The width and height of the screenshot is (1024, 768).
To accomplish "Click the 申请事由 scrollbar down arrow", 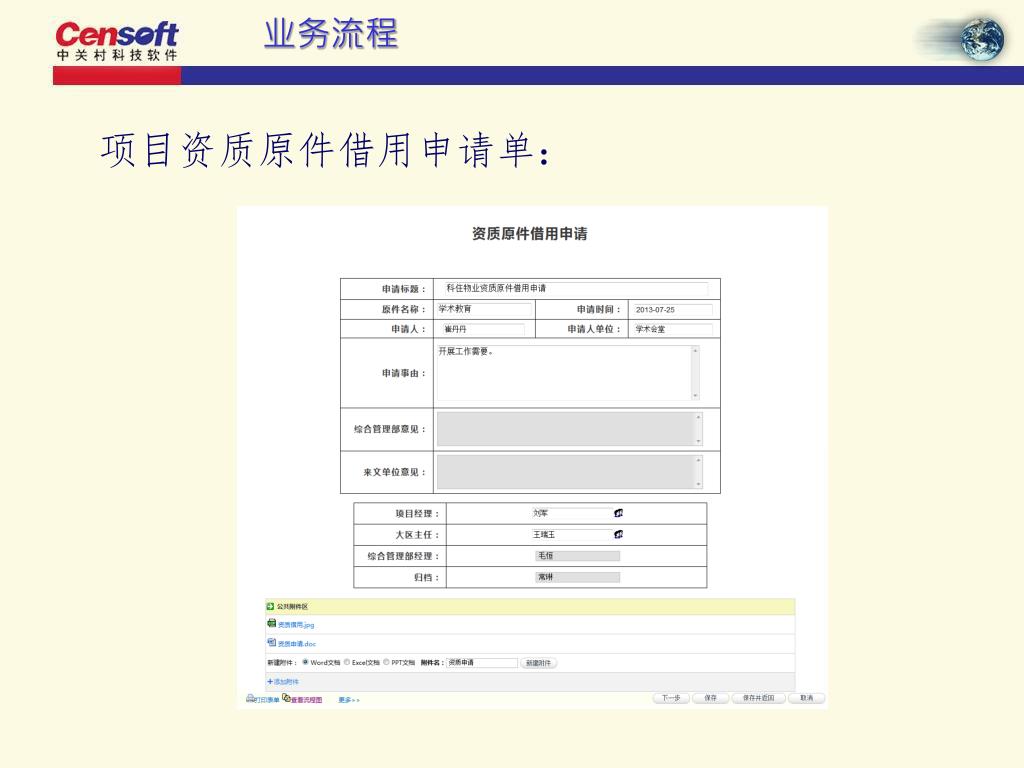I will (696, 395).
